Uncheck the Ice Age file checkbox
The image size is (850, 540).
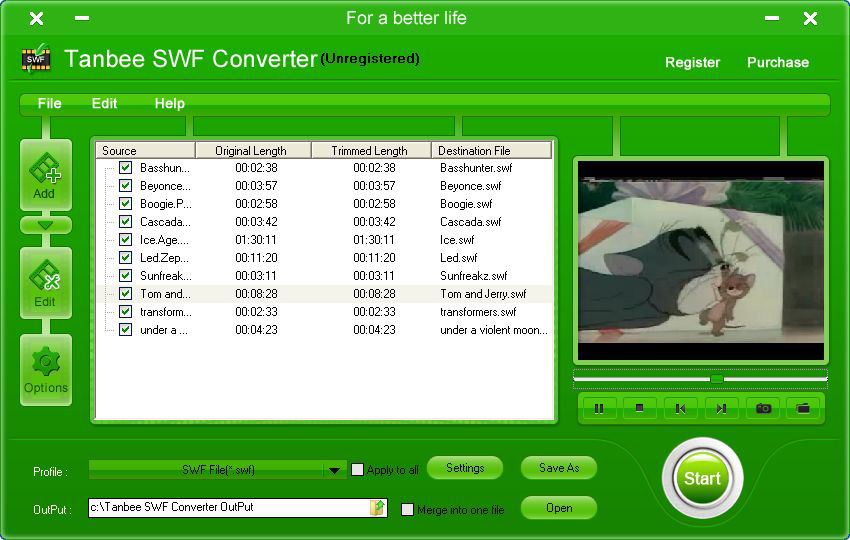click(x=125, y=239)
